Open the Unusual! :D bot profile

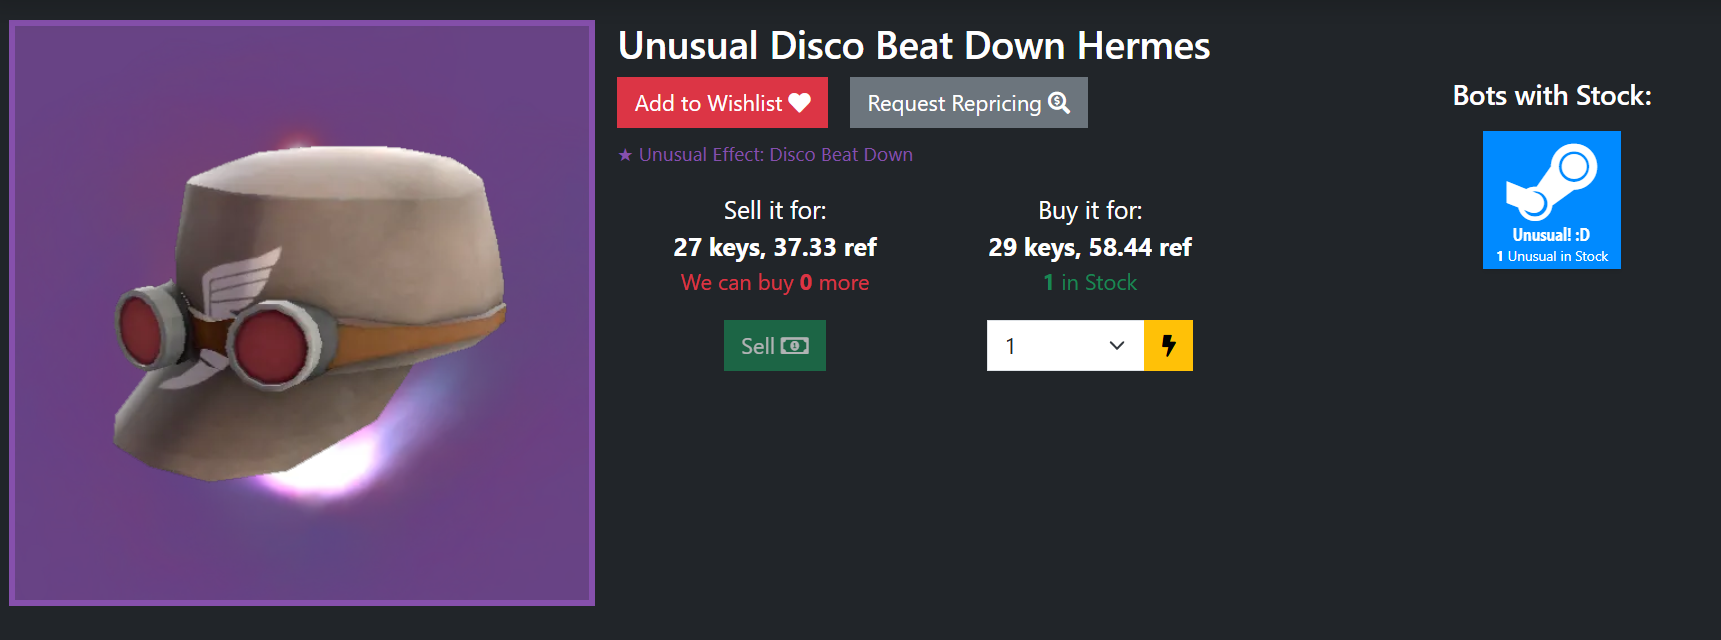[1552, 200]
